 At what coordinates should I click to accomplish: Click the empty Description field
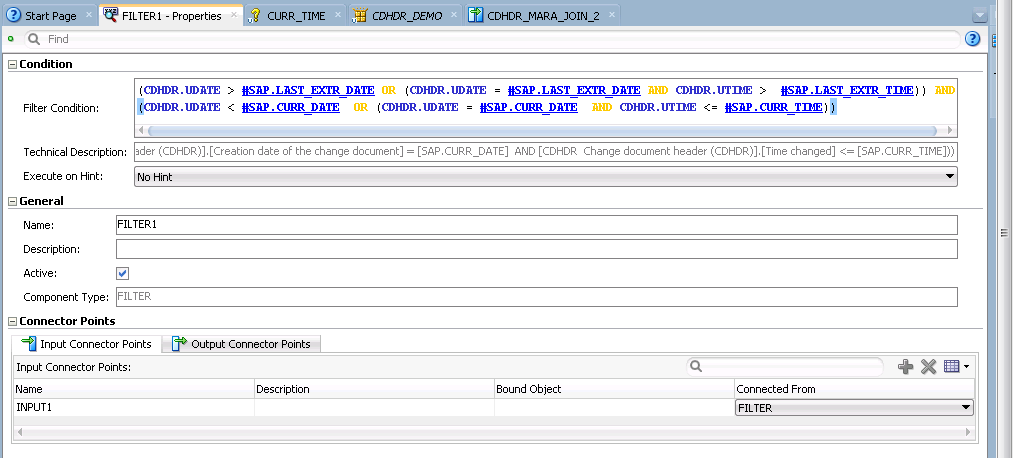pos(536,249)
